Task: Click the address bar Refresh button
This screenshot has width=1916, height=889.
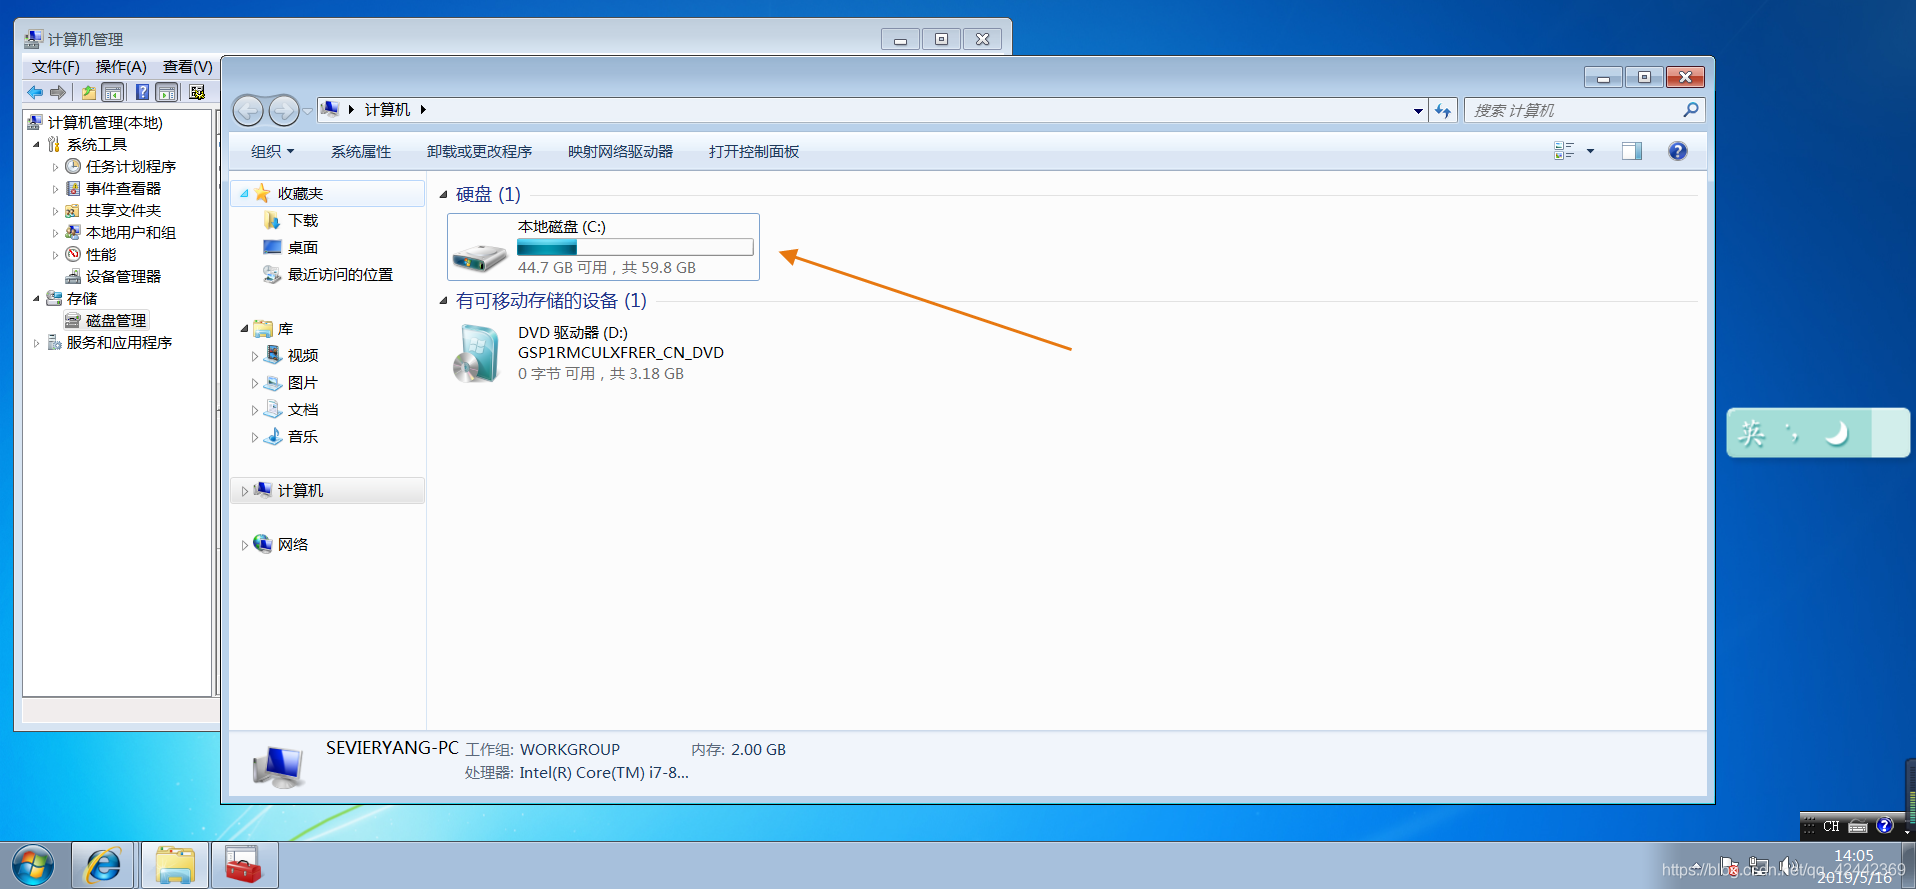Action: coord(1442,111)
